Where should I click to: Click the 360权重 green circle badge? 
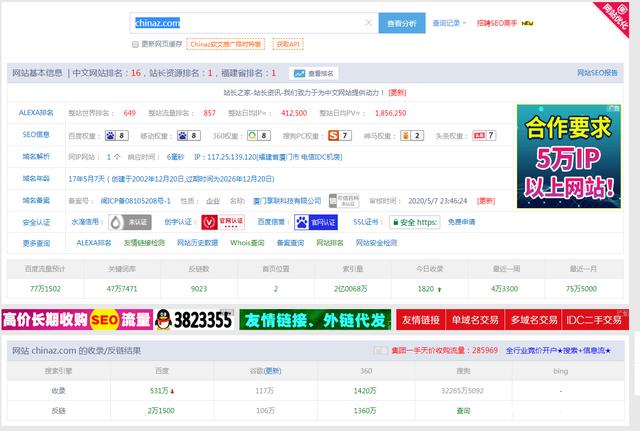(x=259, y=136)
